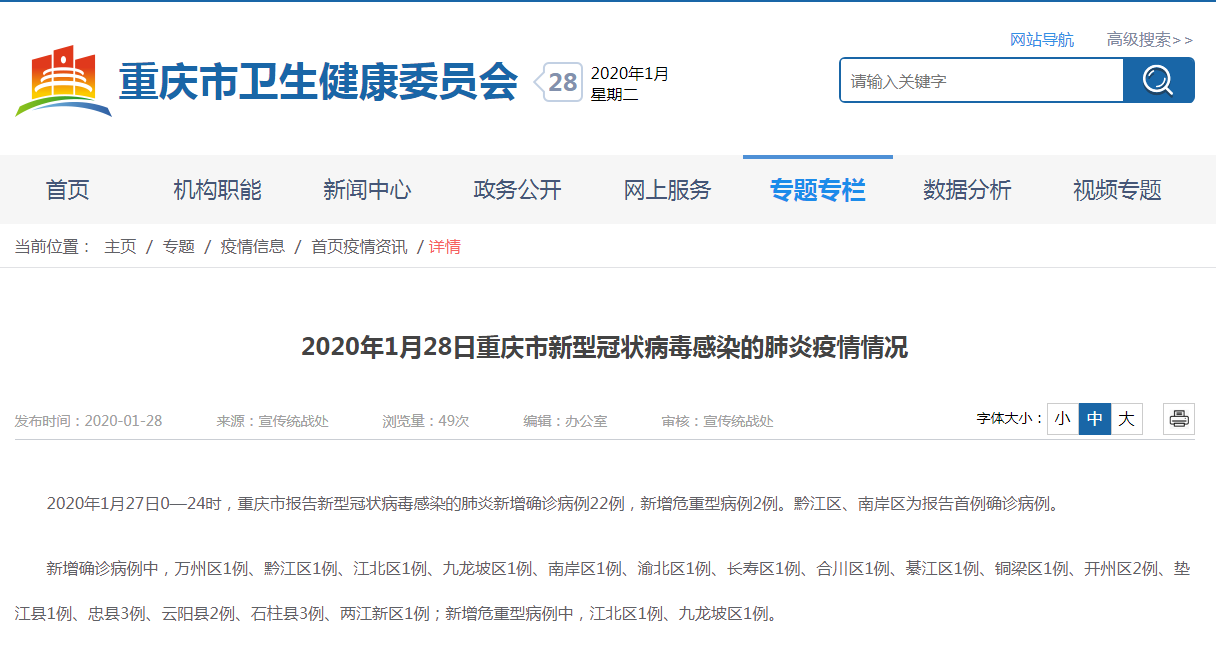The image size is (1216, 661).
Task: Select medium font size 中
Action: (1095, 419)
